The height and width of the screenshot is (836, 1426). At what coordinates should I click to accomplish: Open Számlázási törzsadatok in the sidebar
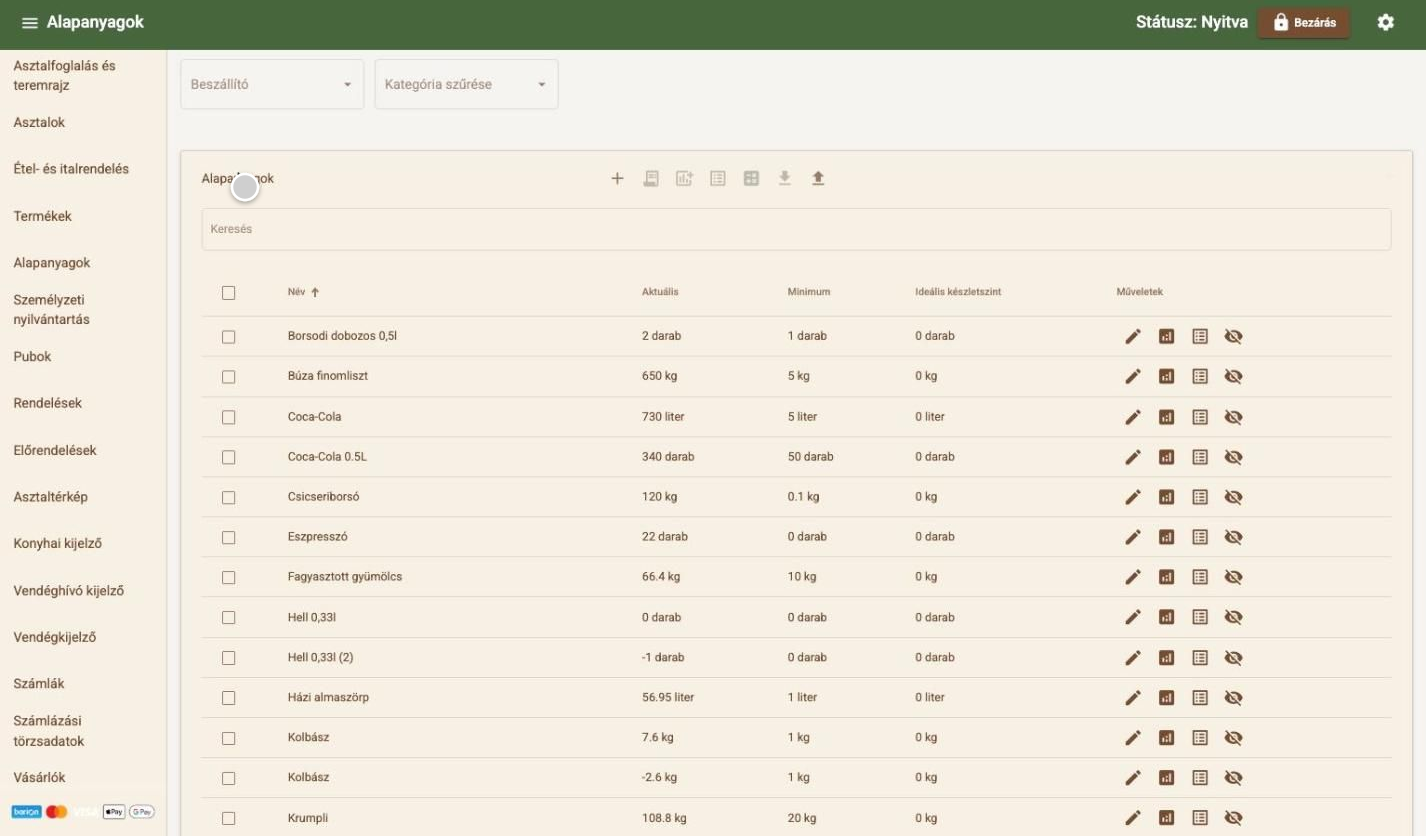tap(49, 731)
